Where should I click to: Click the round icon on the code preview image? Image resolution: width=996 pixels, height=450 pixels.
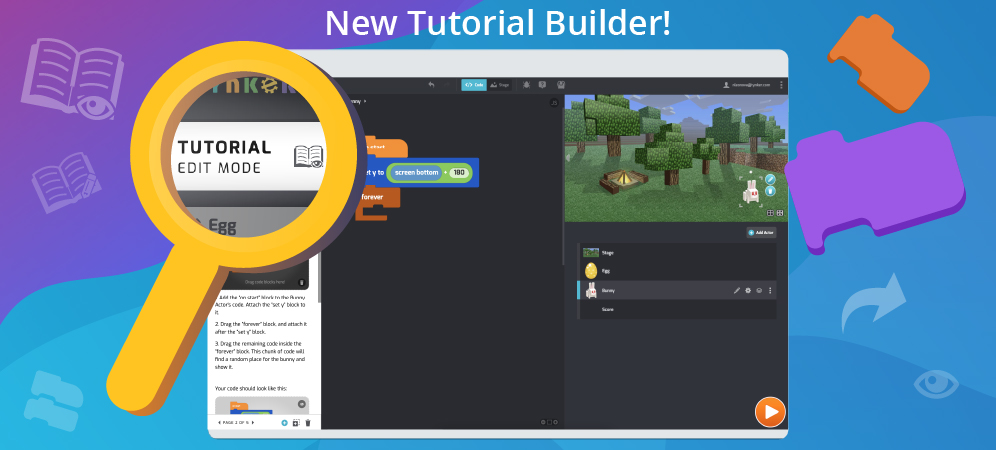click(302, 404)
